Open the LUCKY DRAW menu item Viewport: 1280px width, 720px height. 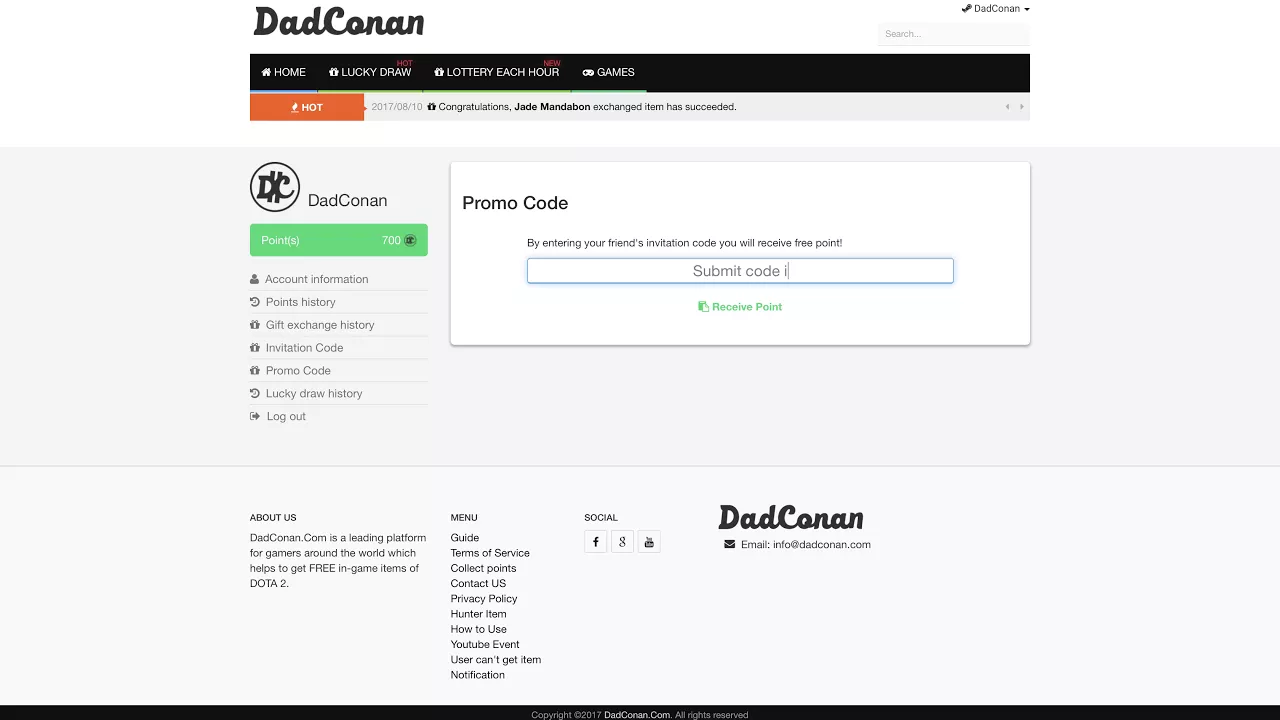[370, 72]
